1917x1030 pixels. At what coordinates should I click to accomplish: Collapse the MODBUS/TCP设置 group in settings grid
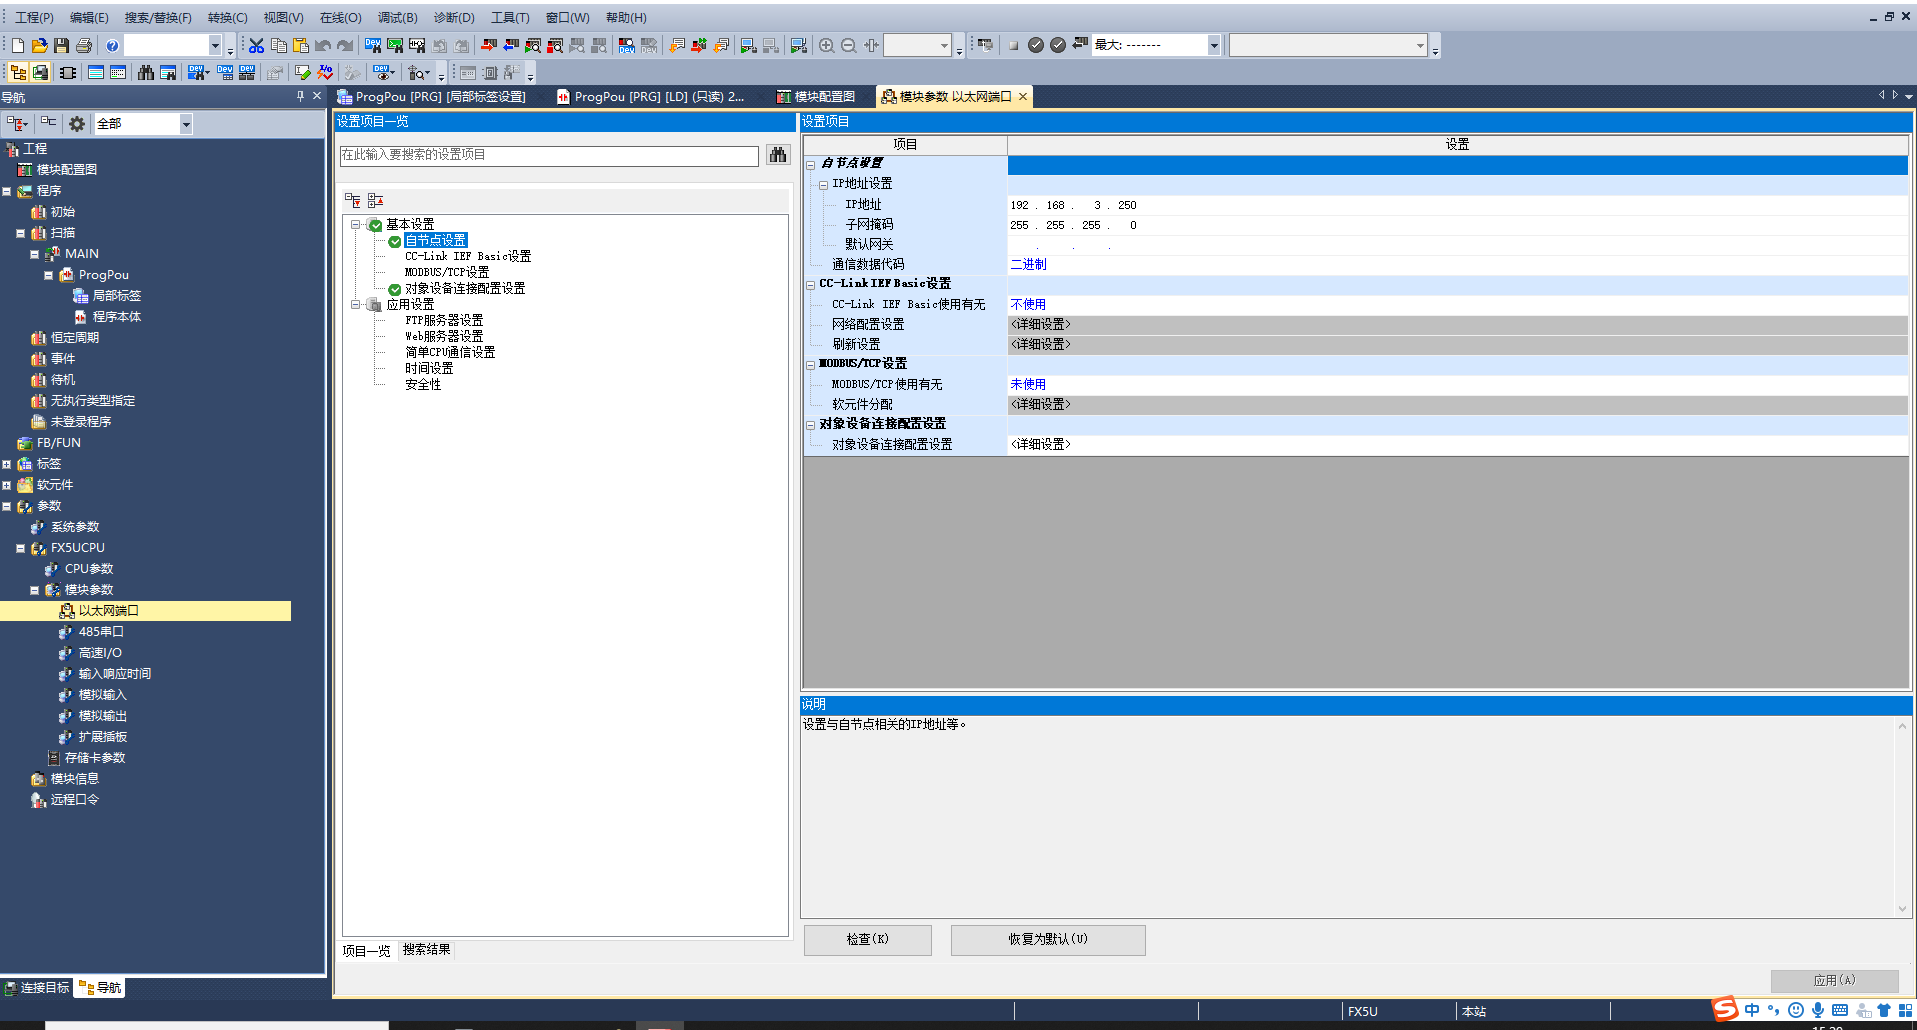(811, 365)
